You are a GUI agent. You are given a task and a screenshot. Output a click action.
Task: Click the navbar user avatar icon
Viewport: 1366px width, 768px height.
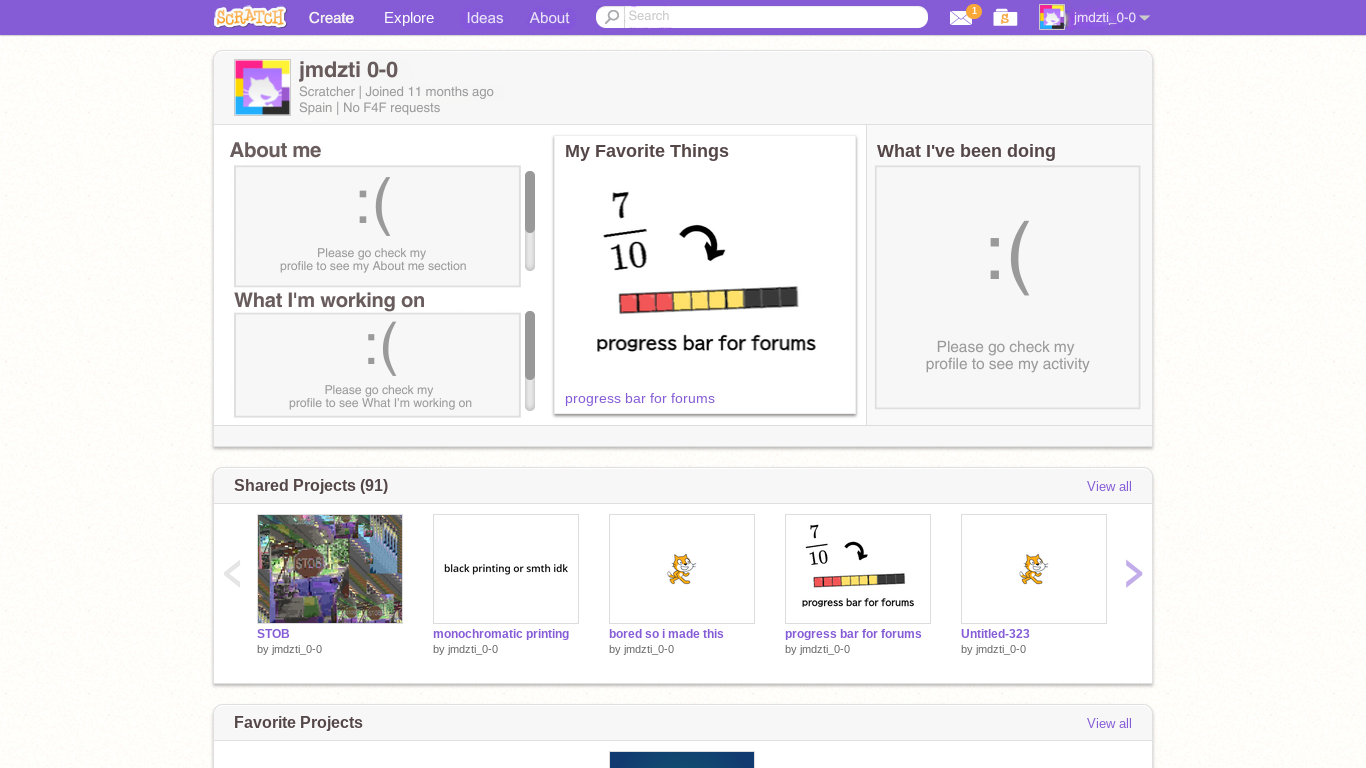[1052, 17]
